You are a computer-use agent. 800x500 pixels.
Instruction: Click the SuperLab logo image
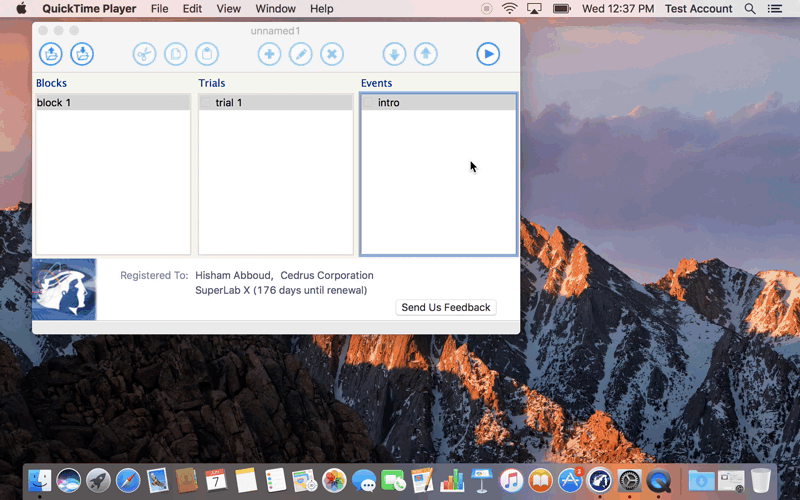(64, 289)
